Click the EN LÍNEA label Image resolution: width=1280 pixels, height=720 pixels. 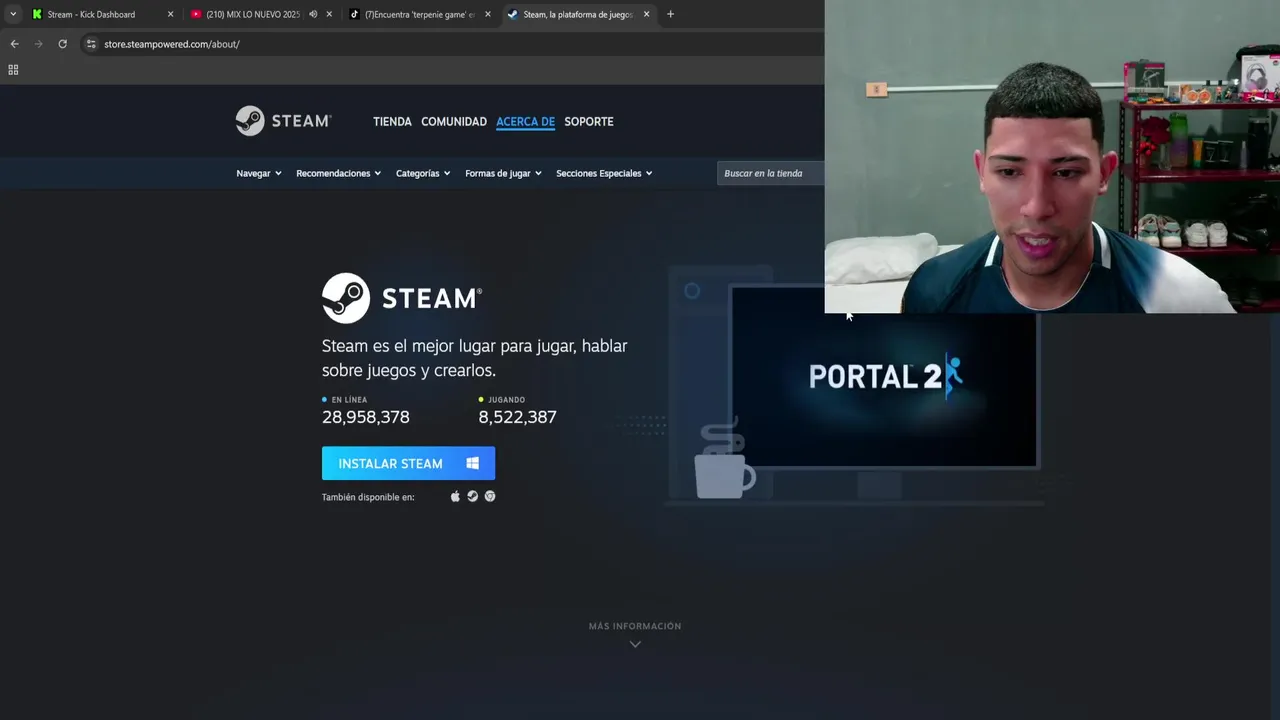pos(349,400)
